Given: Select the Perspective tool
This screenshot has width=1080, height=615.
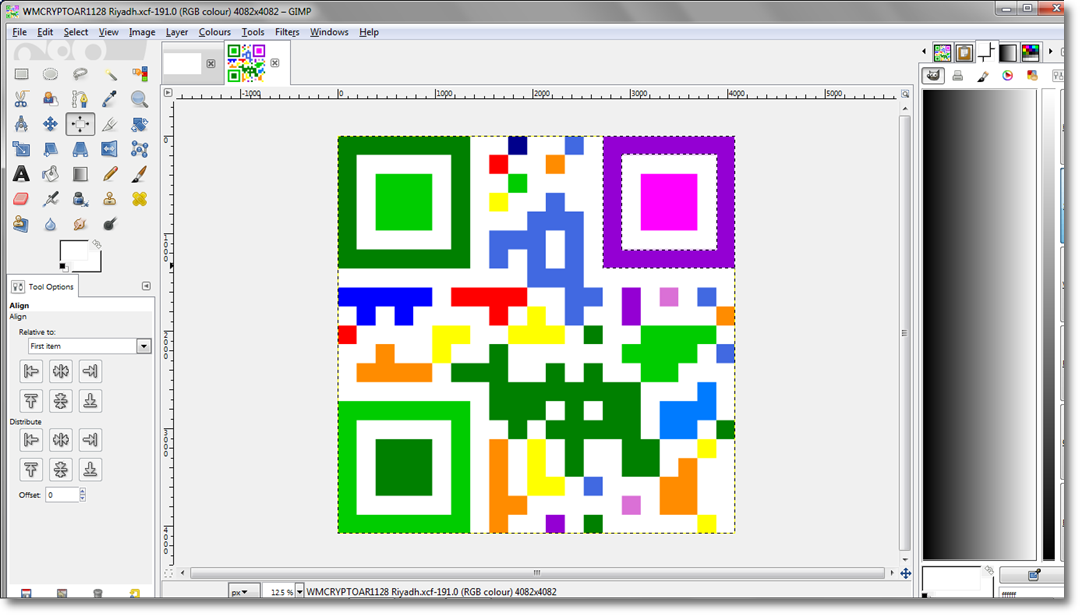Looking at the screenshot, I should coord(80,149).
